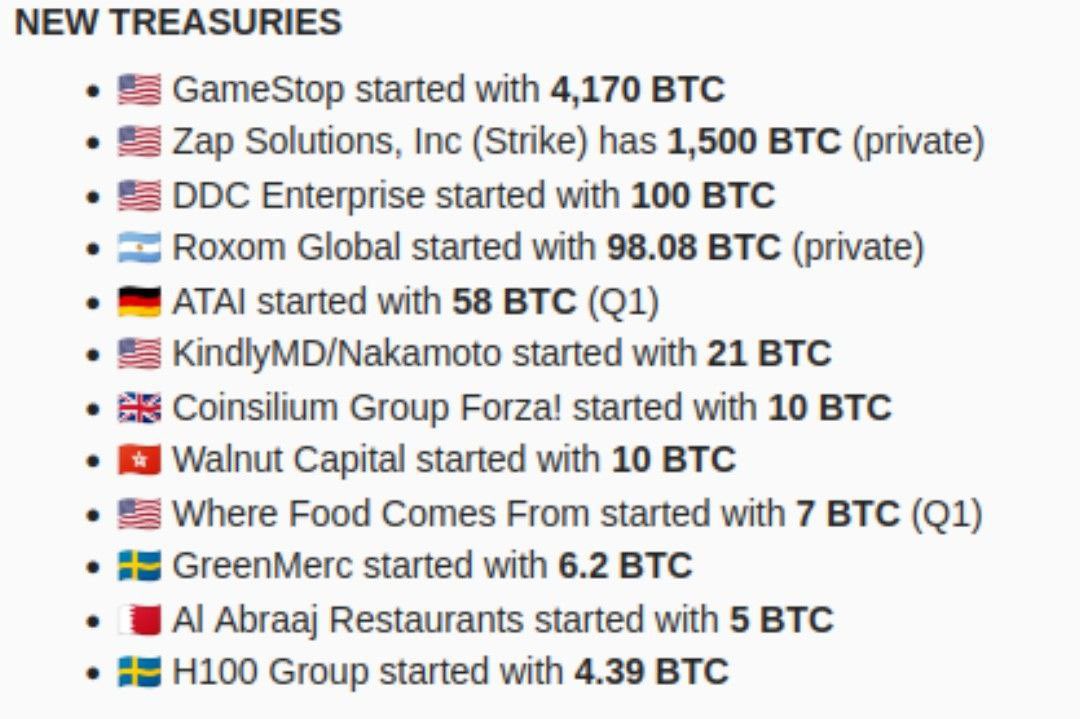The height and width of the screenshot is (719, 1080).
Task: Click the US flag beside KindlyMD/Nakamoto
Action: [139, 354]
